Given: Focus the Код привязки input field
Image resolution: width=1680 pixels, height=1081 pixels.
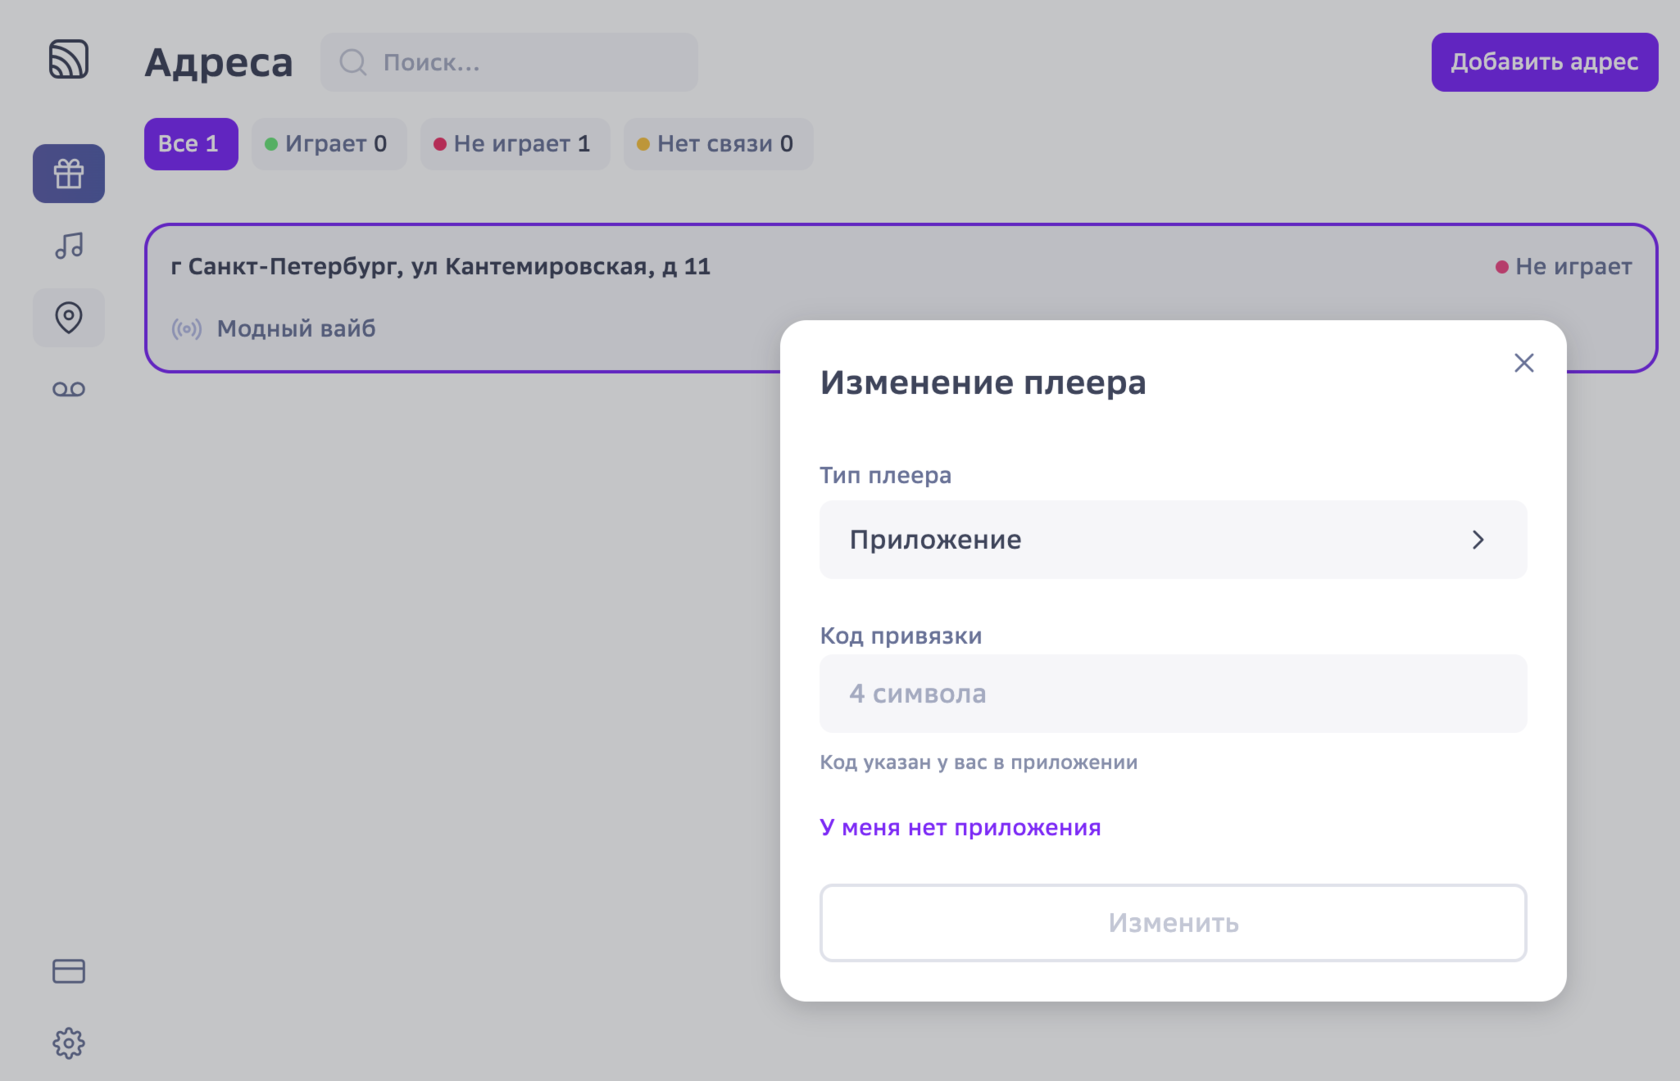Looking at the screenshot, I should 1172,694.
